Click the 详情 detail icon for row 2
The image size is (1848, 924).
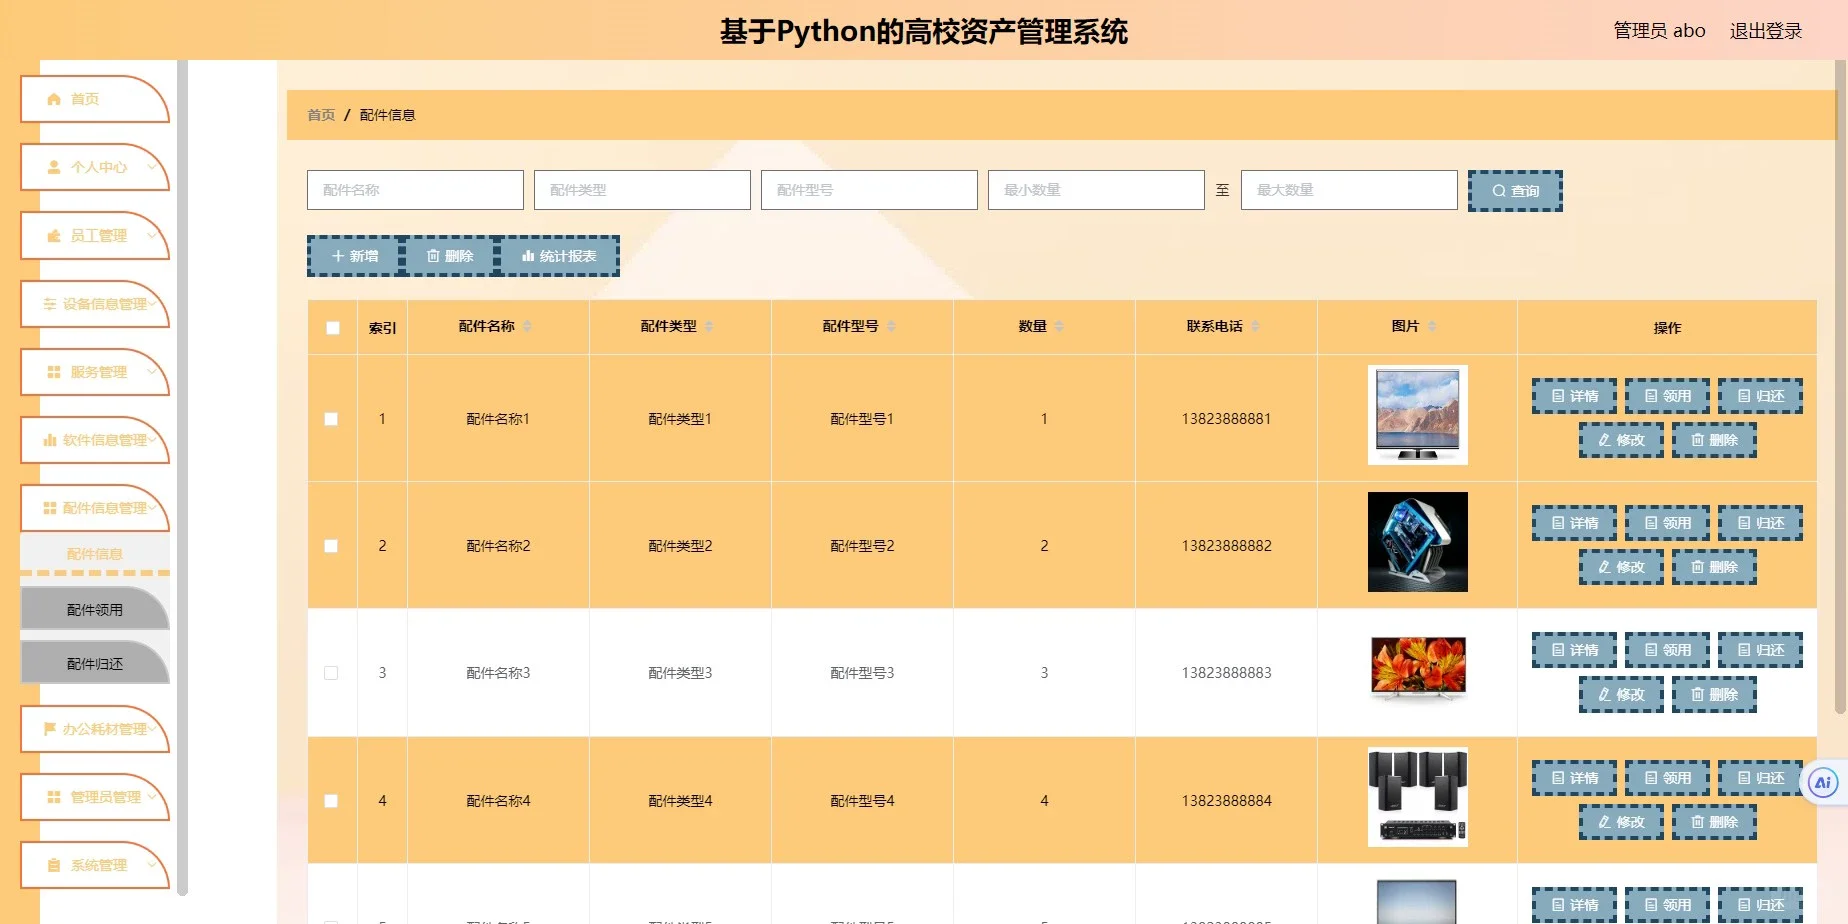pyautogui.click(x=1560, y=522)
